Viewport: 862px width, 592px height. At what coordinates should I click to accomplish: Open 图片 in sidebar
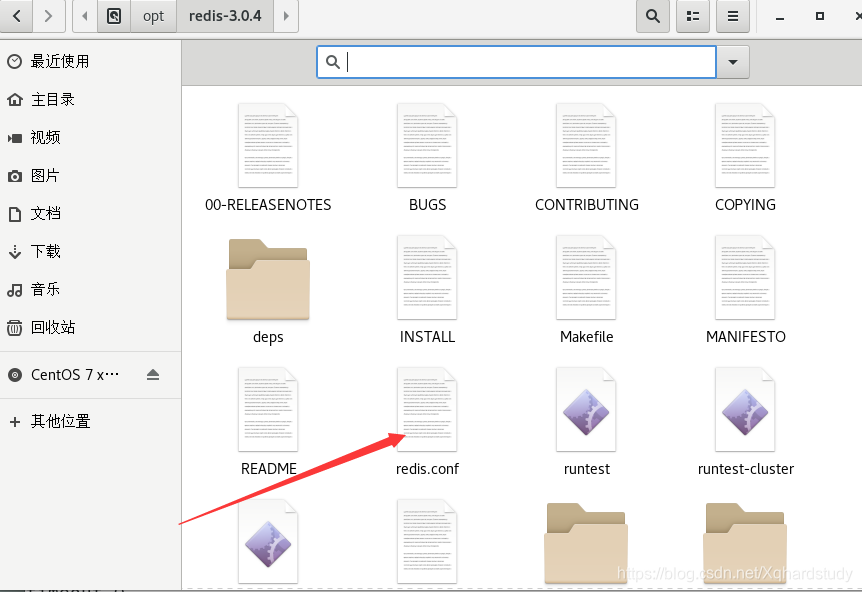click(90, 175)
